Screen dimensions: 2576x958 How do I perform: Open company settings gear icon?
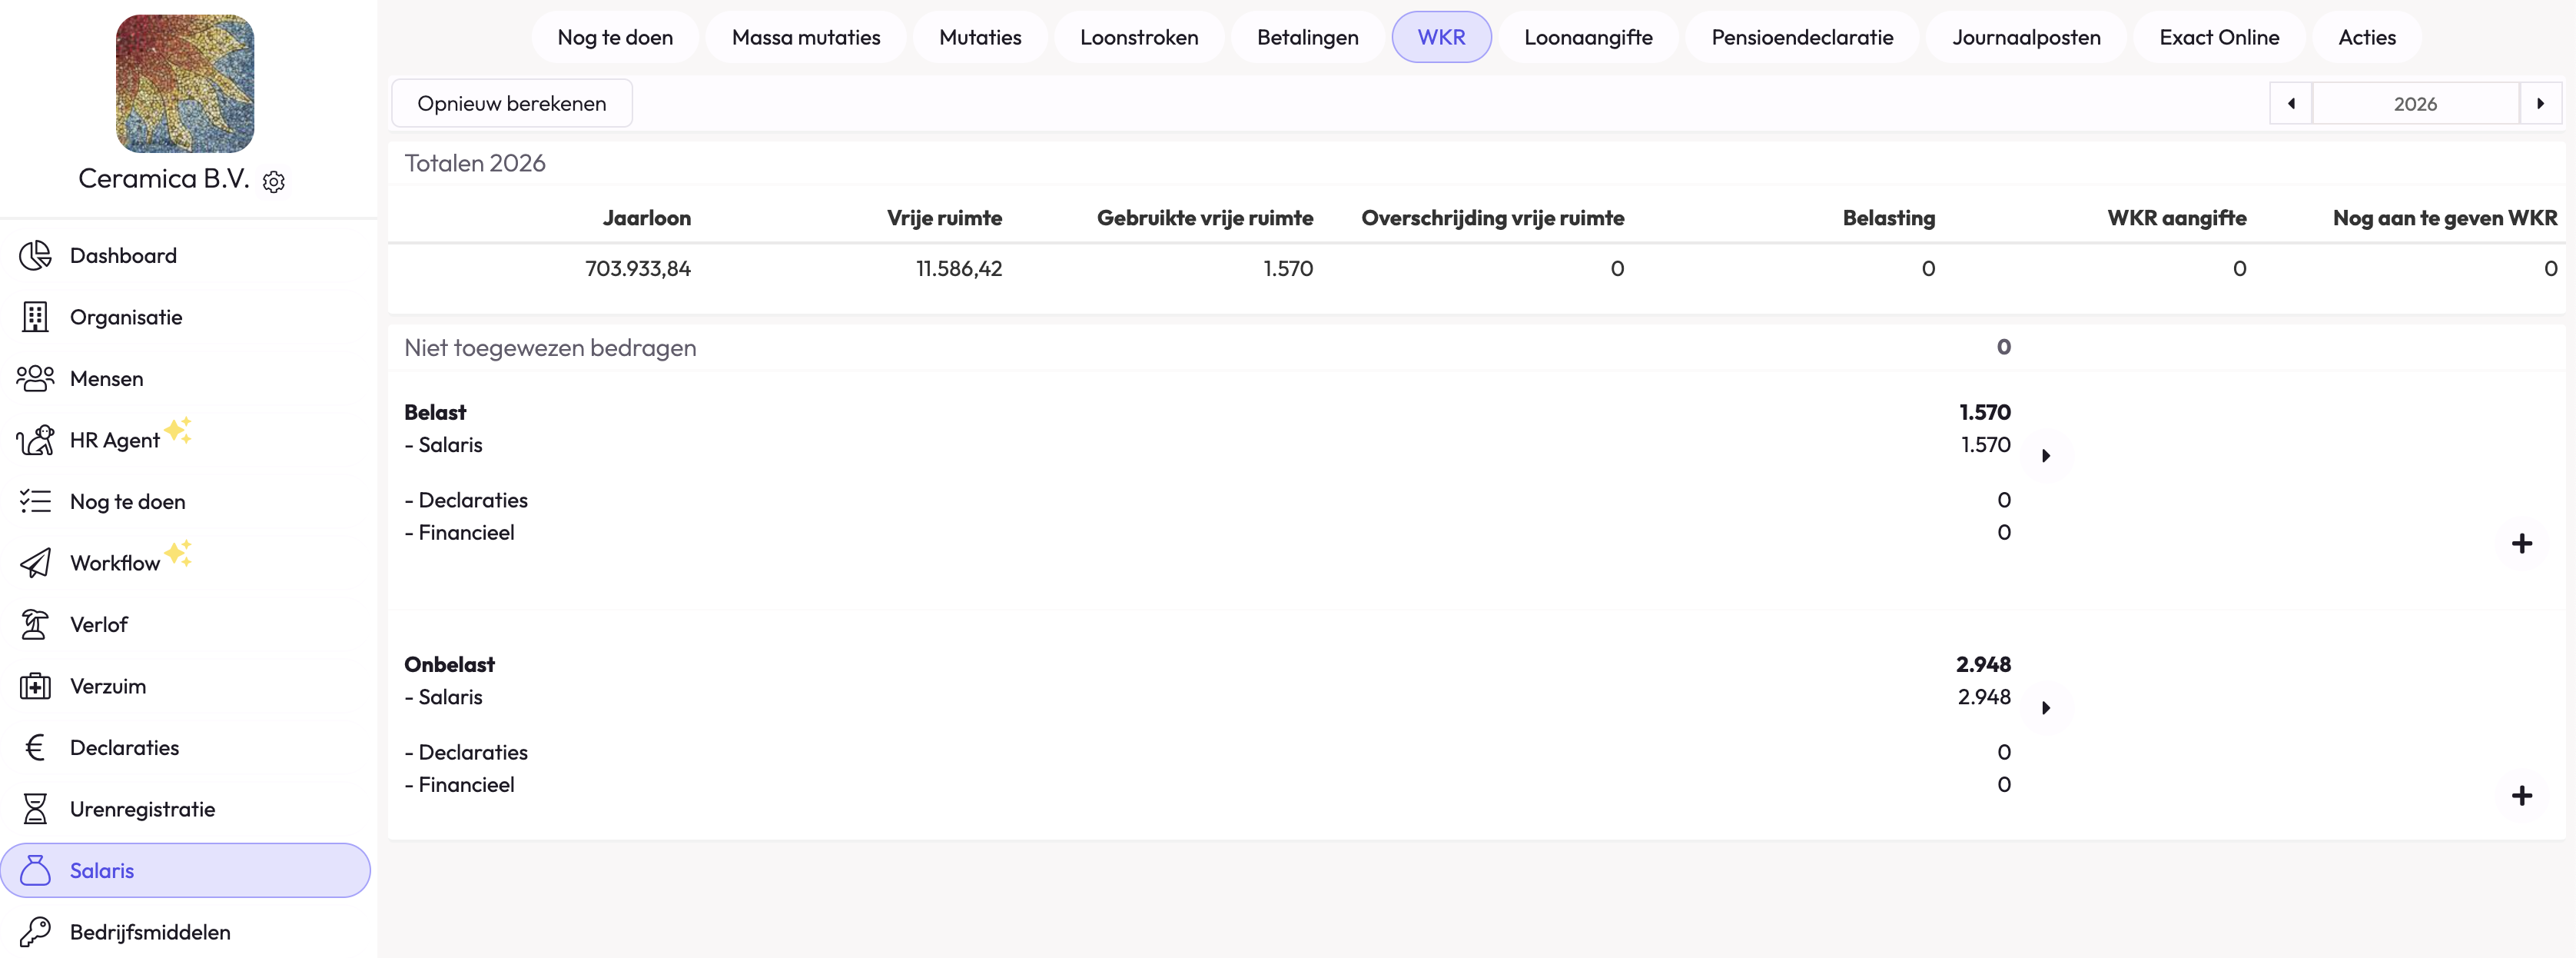273,181
